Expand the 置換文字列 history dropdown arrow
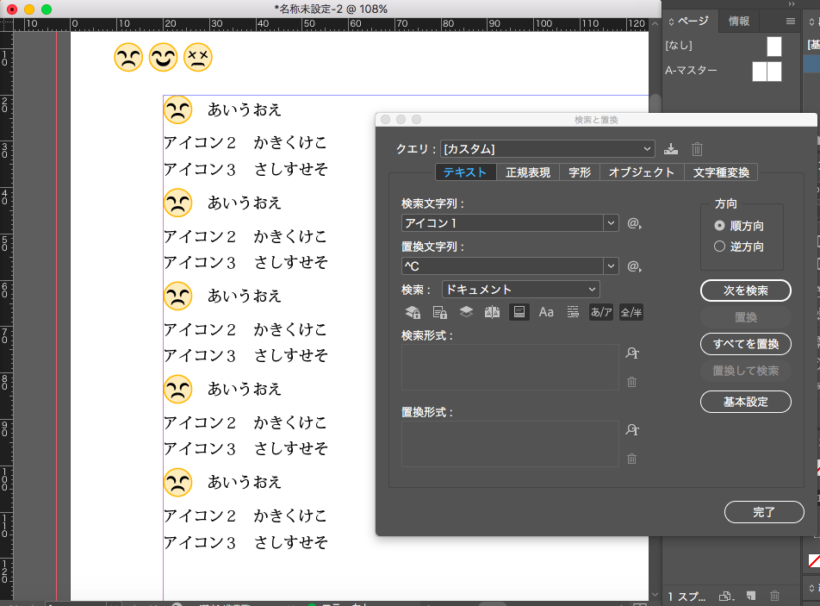Screen dimensions: 820x606 pos(611,266)
